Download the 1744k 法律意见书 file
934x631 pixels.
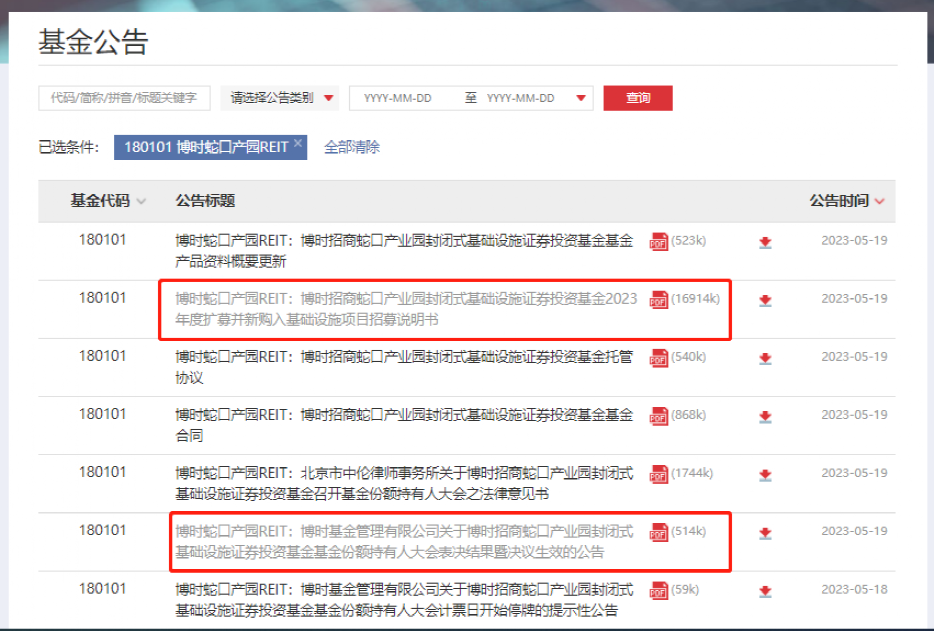tap(765, 474)
